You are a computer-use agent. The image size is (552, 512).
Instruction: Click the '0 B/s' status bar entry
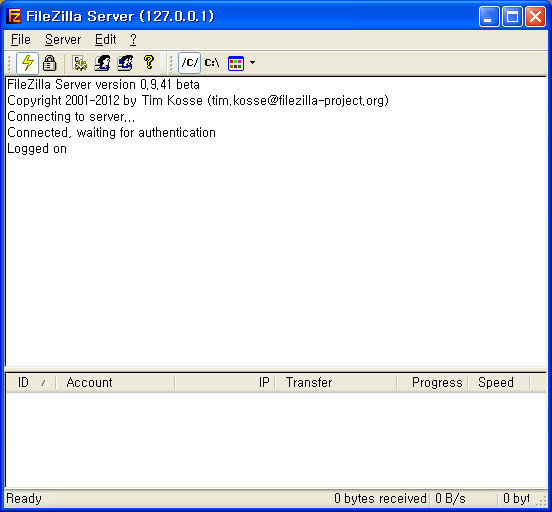point(450,499)
